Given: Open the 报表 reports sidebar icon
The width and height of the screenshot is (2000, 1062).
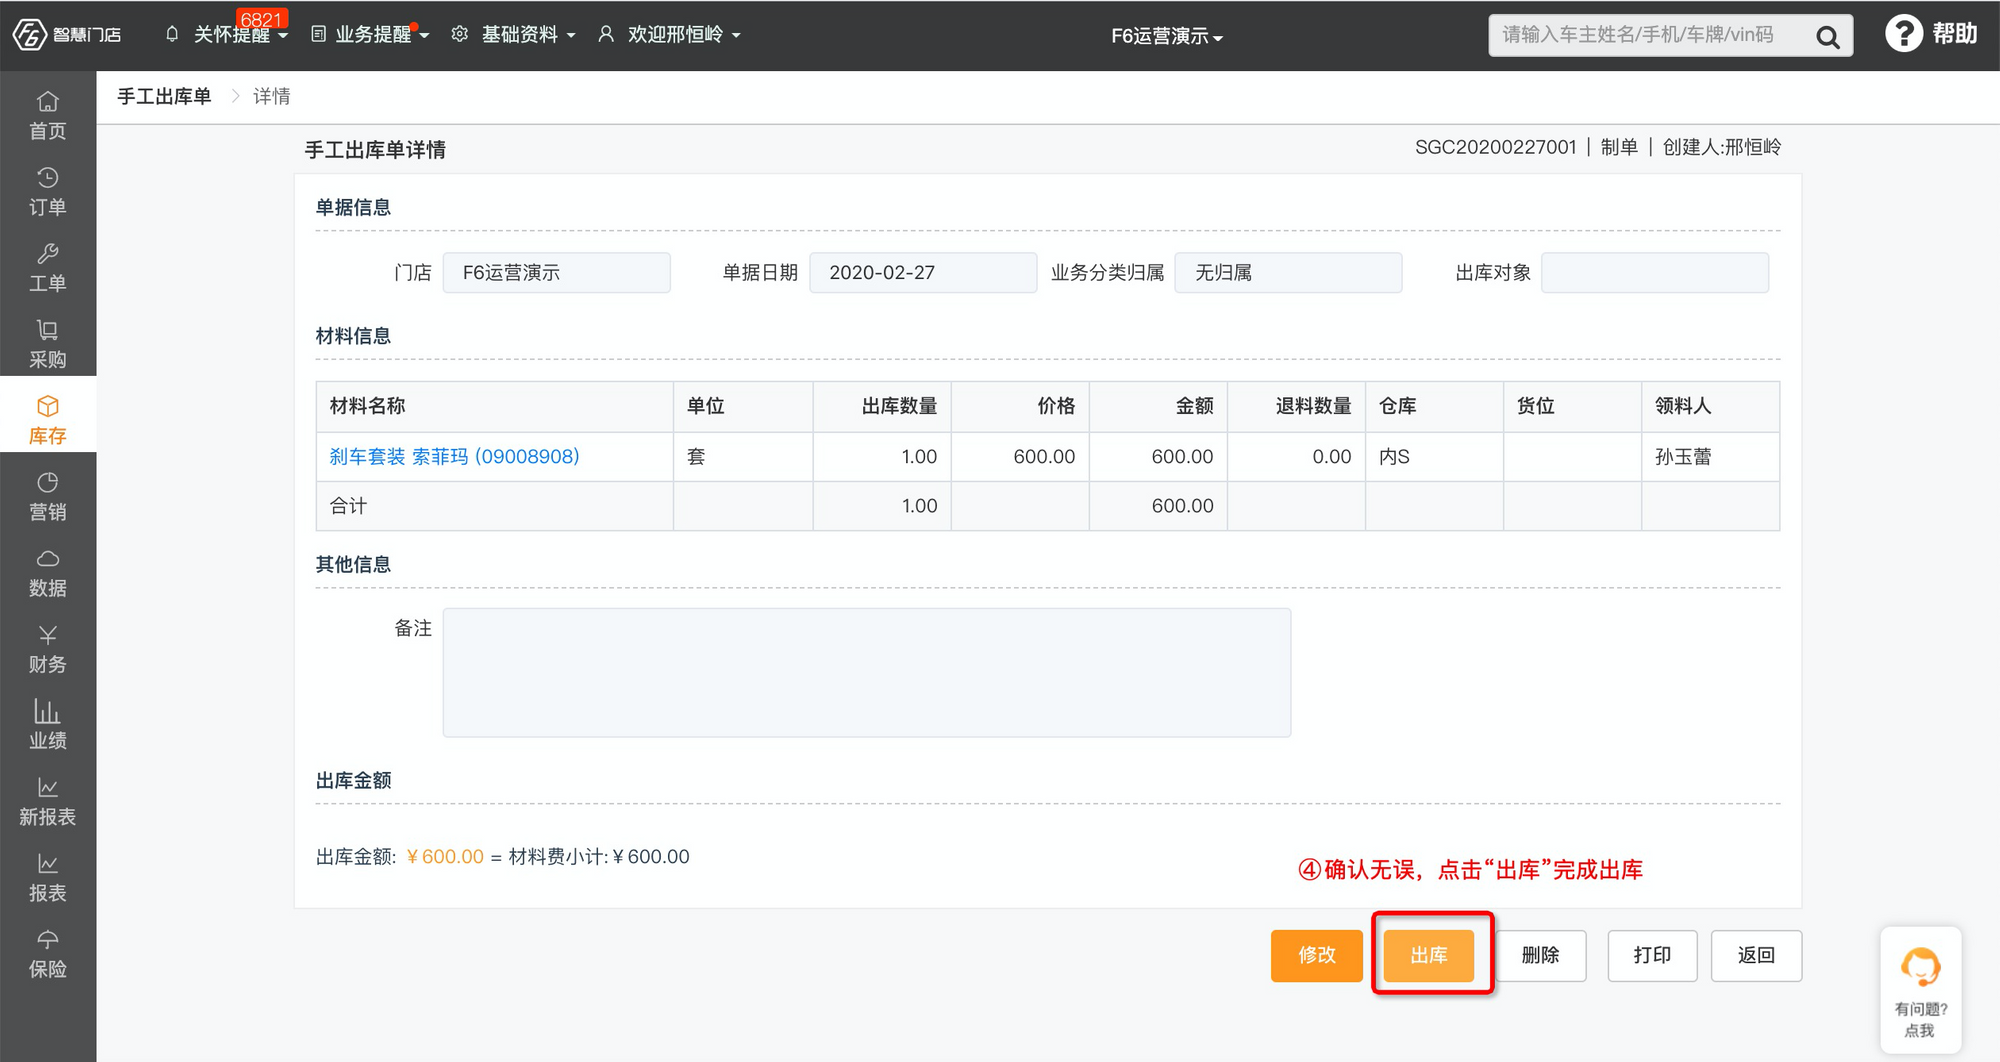Looking at the screenshot, I should click(48, 863).
